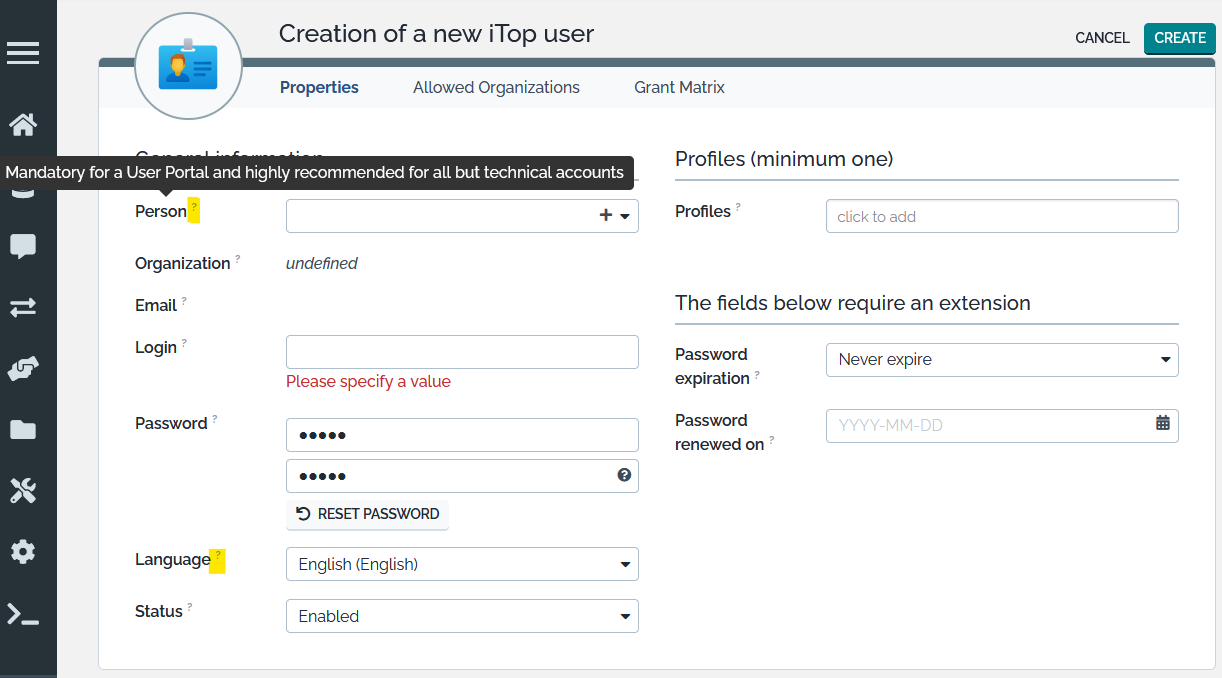1222x678 pixels.
Task: Open the wrench tools sidebar menu
Action: coord(23,490)
